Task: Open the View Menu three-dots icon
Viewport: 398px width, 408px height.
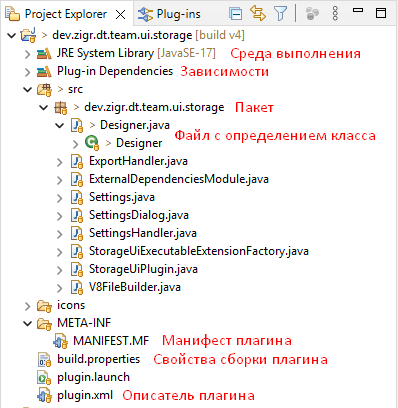Action: coord(335,14)
